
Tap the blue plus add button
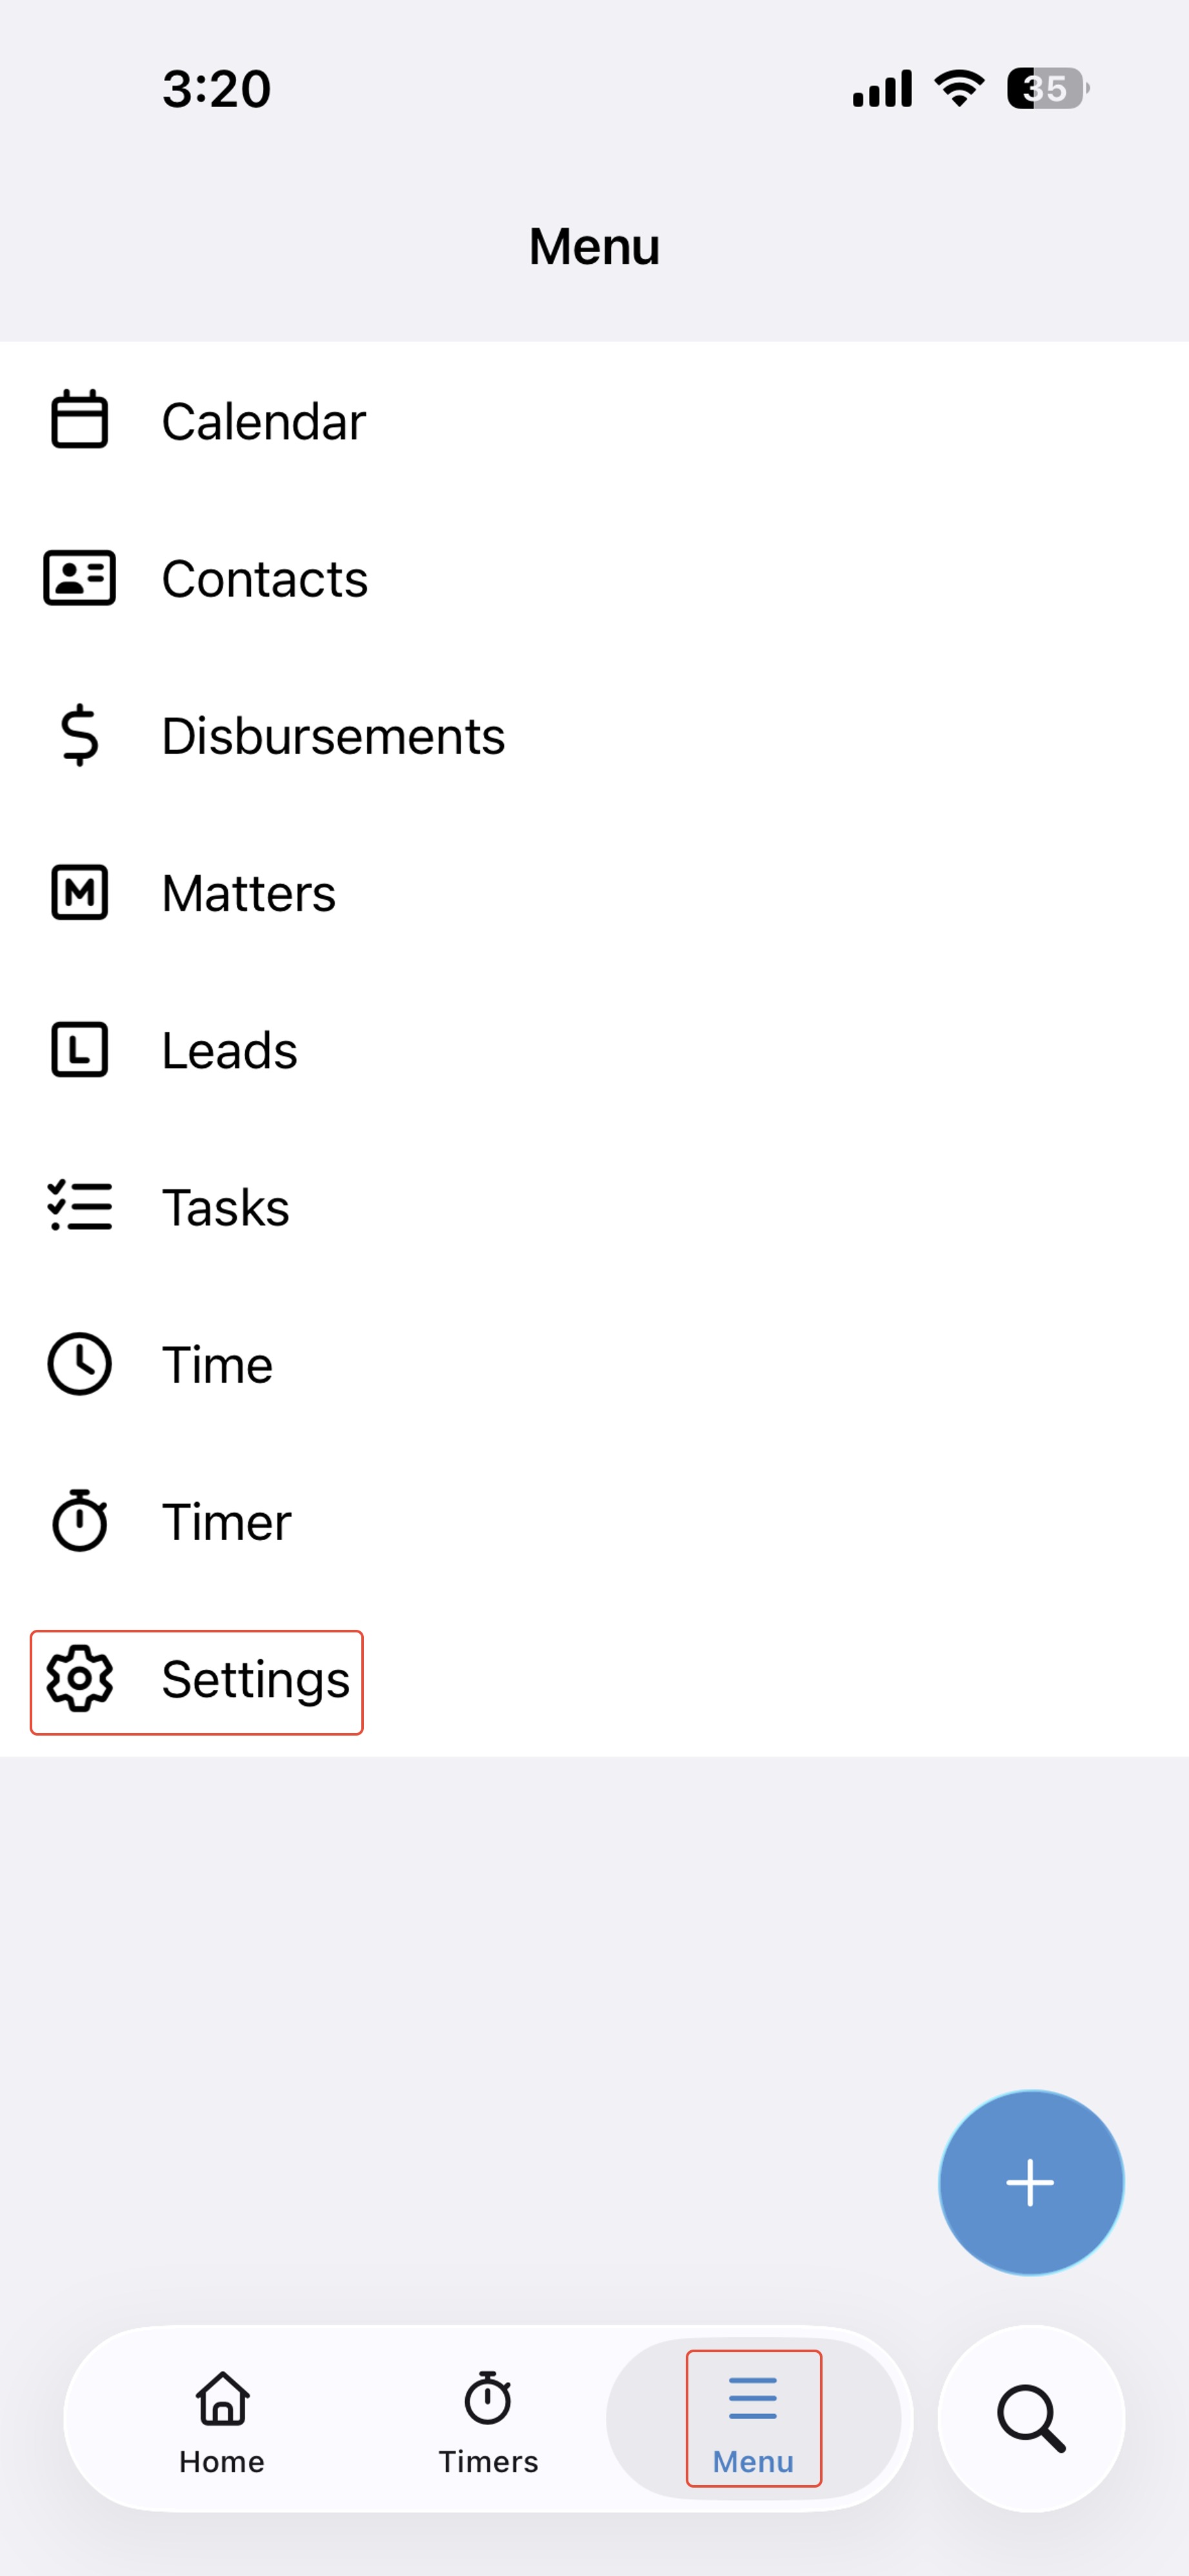tap(1031, 2182)
